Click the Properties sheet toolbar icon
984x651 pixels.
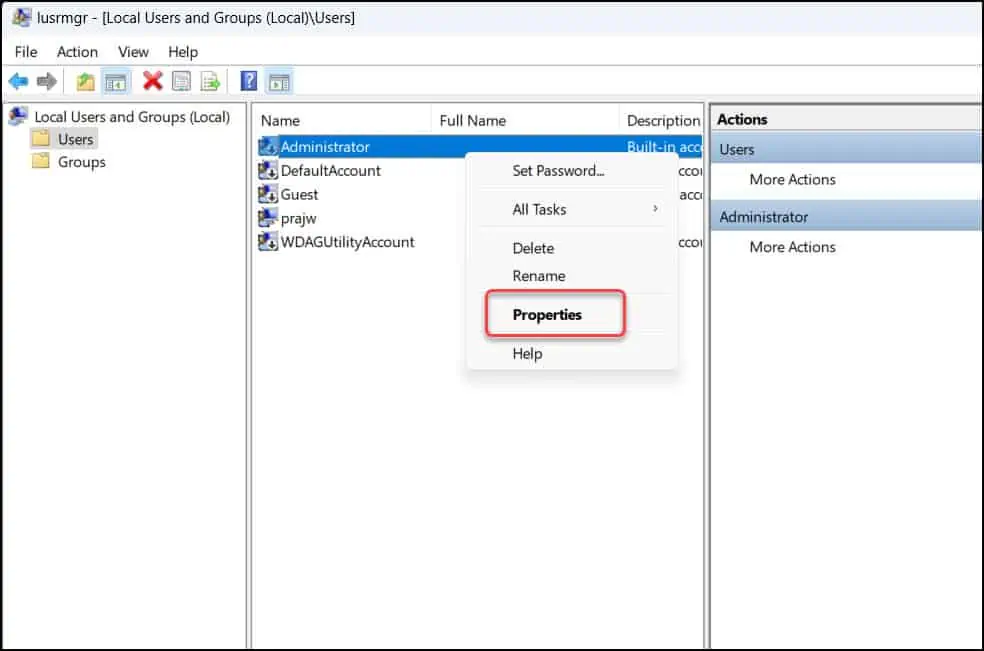pyautogui.click(x=181, y=81)
